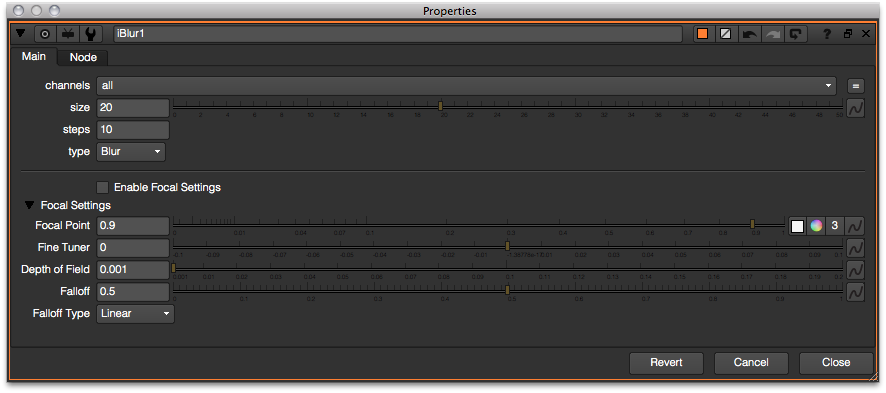Click the Depth of Field slider handle
Screen dimensions: 886x393
[173, 268]
